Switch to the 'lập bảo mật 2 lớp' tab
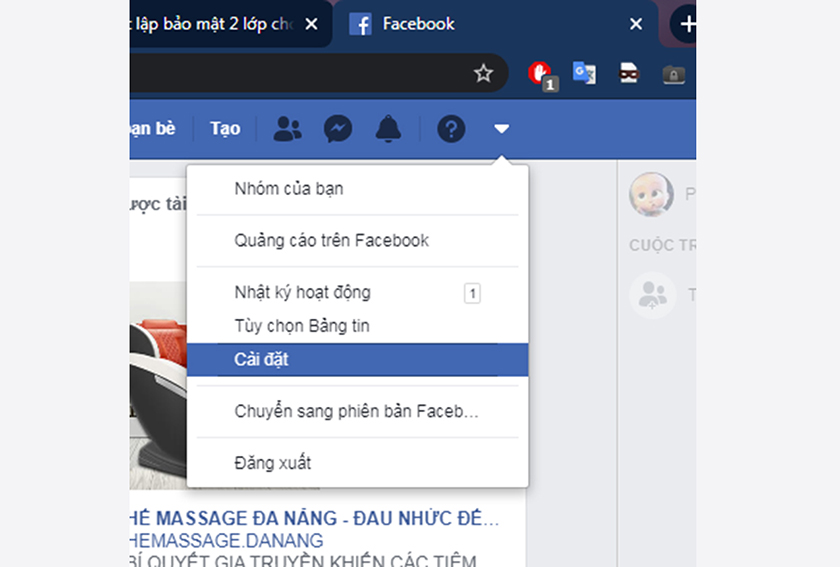Screen dimensions: 840x567 (230, 24)
